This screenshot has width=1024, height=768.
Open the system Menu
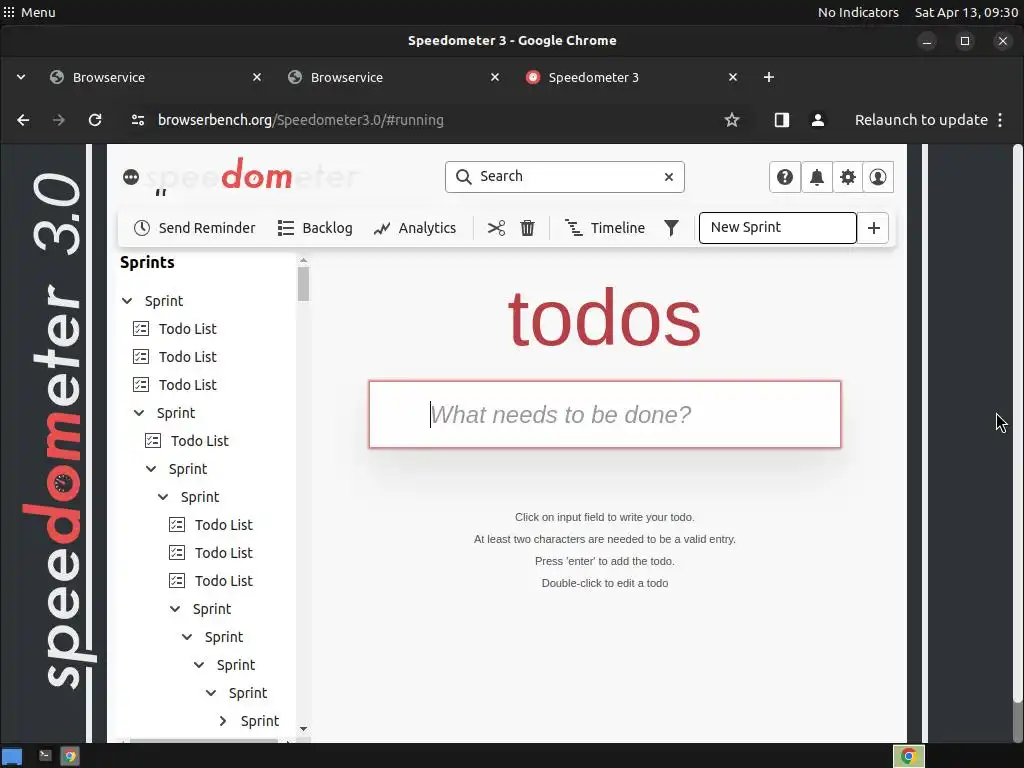[29, 12]
